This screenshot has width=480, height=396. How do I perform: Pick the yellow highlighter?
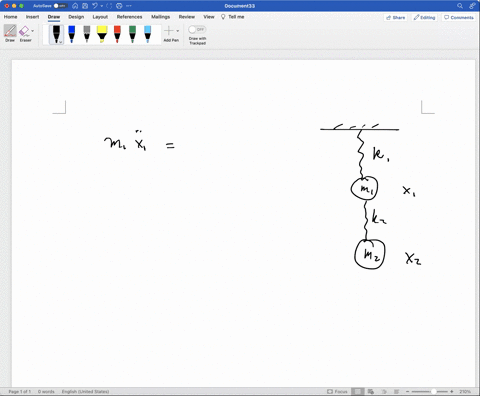coord(102,34)
